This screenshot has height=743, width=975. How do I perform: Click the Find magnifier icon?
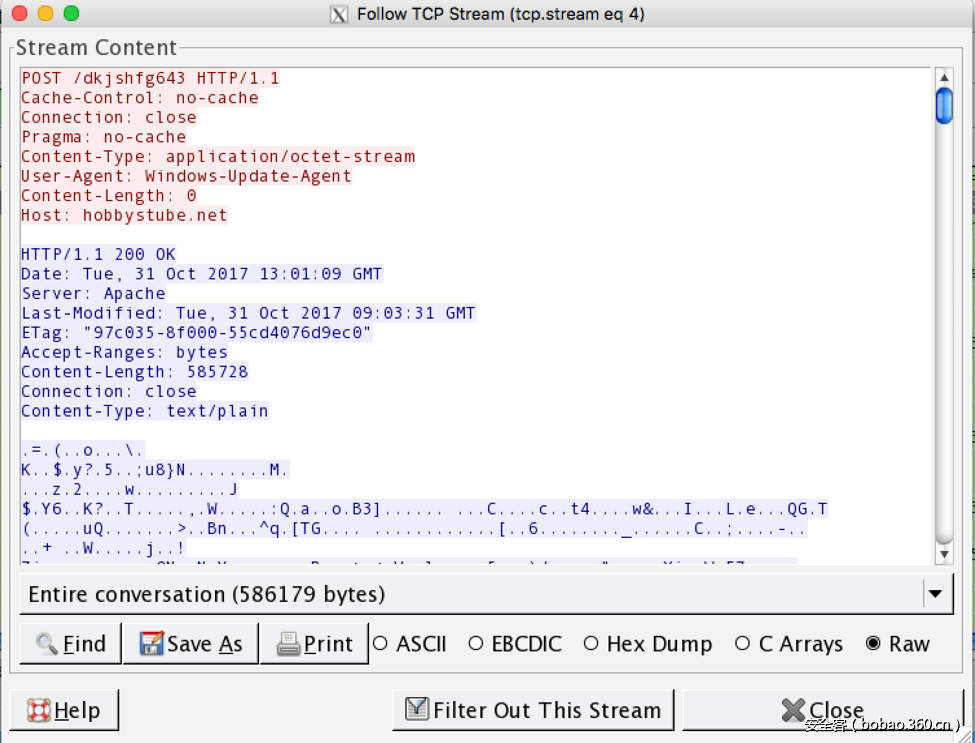[46, 644]
